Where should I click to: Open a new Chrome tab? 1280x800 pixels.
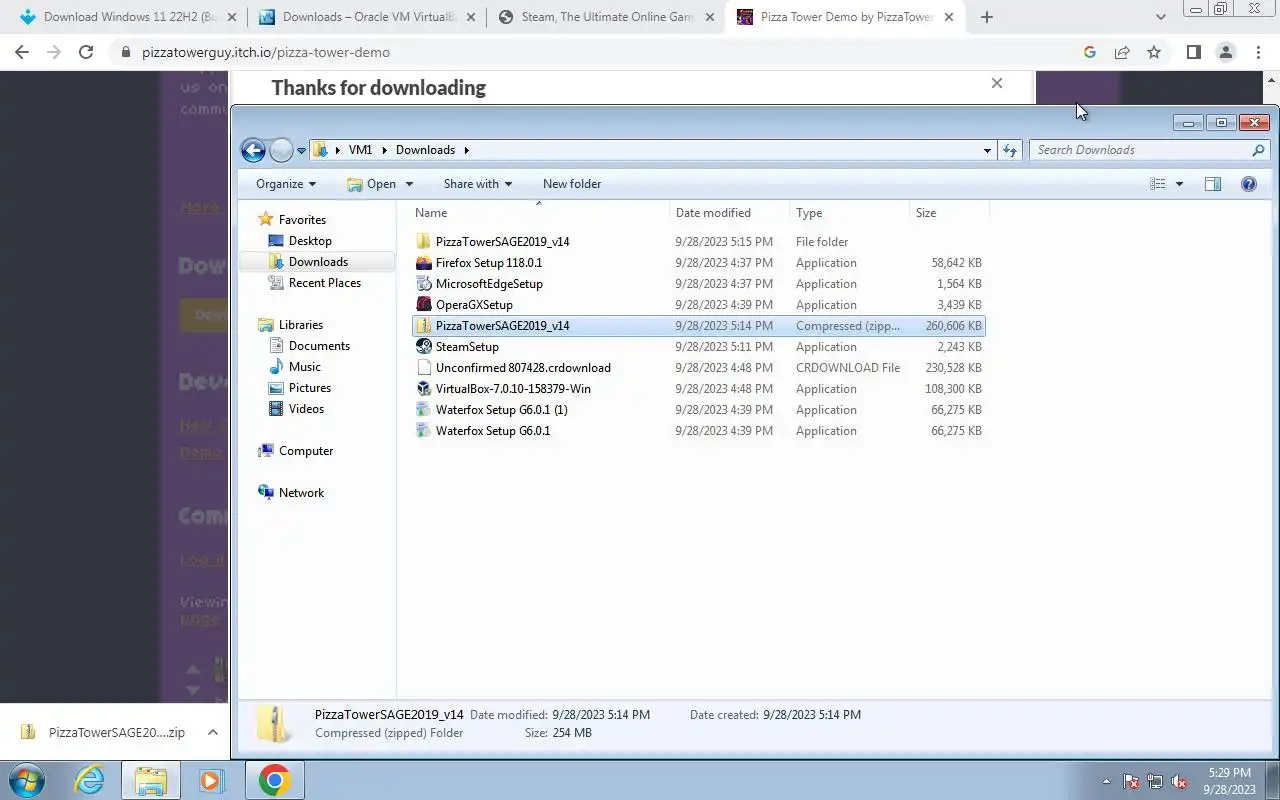[x=987, y=17]
